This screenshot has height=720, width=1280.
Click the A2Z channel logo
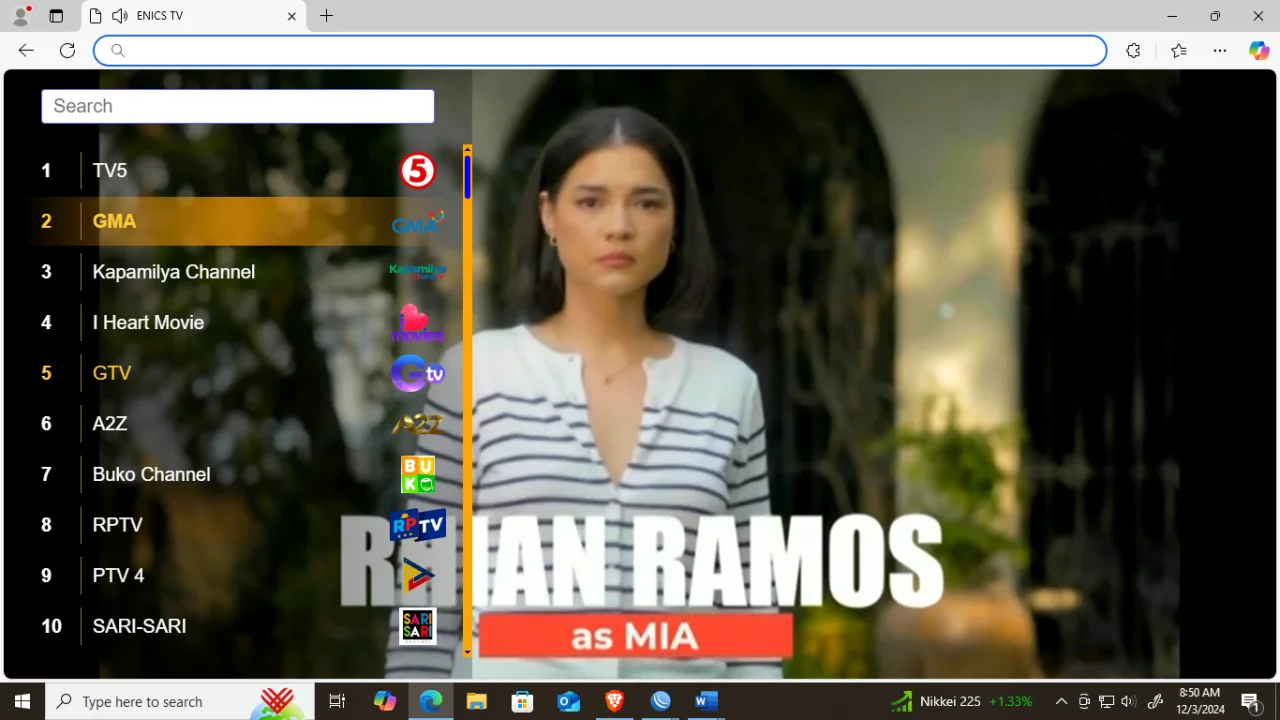pos(418,424)
